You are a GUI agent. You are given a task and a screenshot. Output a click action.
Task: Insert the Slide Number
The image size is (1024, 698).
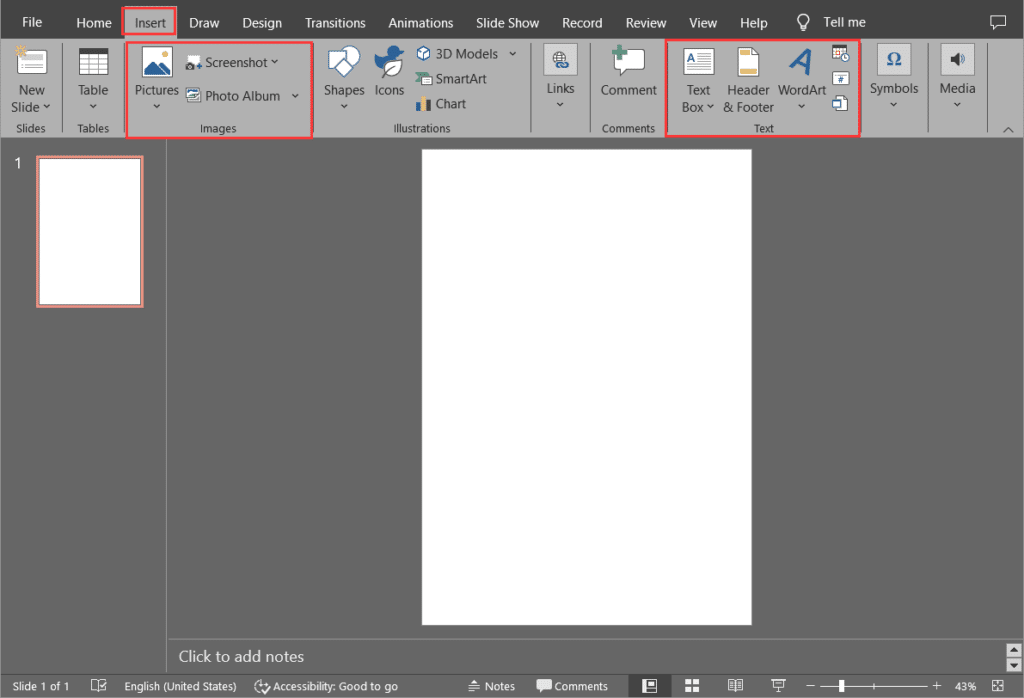pos(840,77)
